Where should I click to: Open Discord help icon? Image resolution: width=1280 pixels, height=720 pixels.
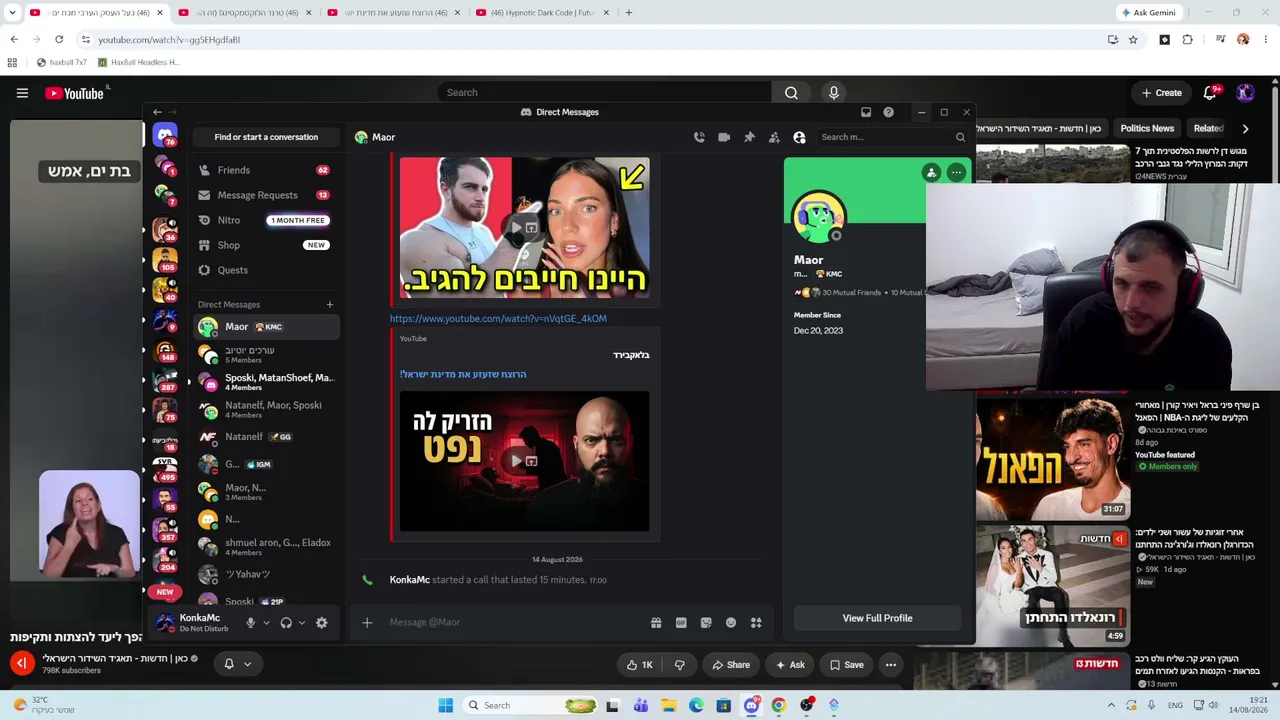click(x=888, y=112)
